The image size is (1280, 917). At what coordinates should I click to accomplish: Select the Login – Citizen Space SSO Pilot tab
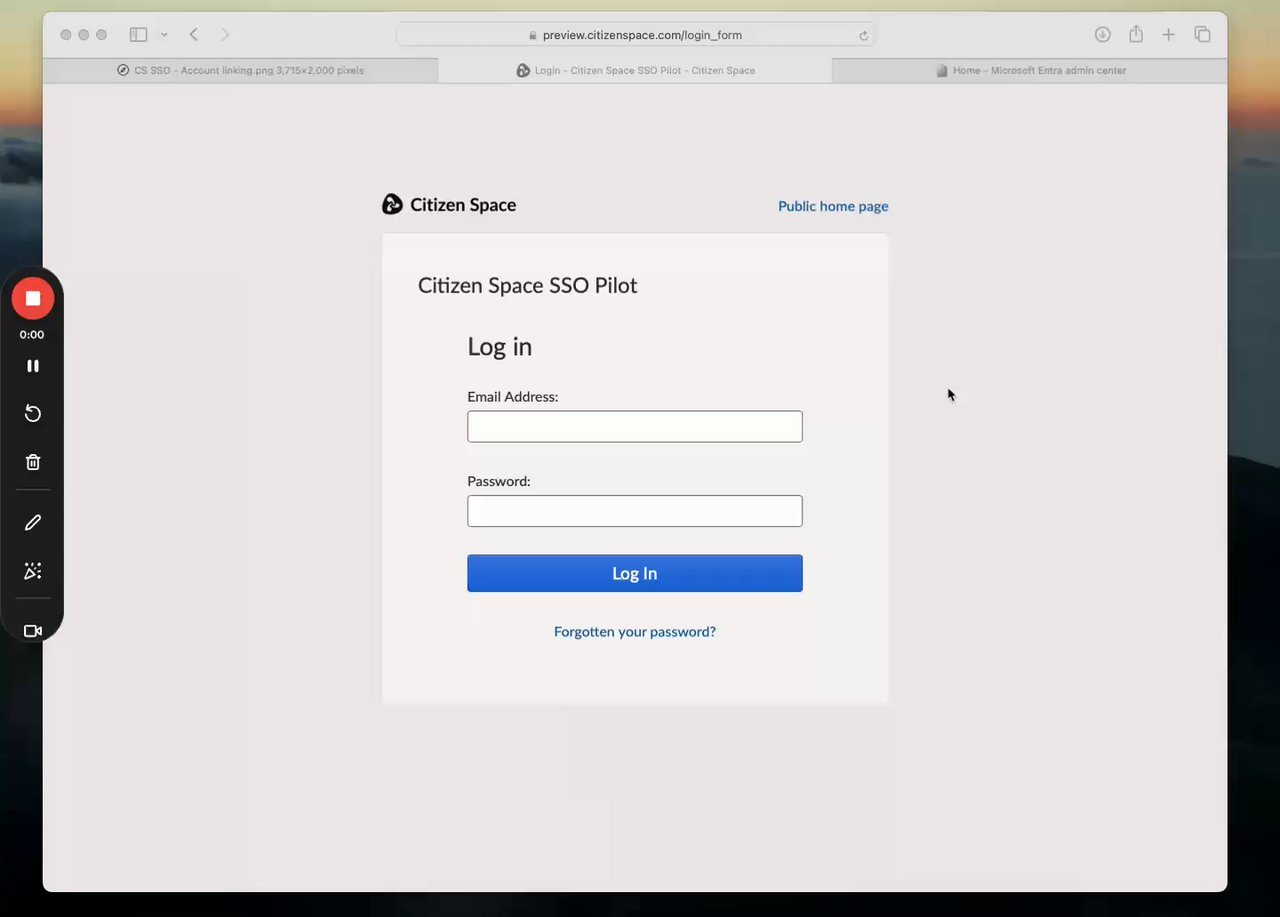coord(635,71)
